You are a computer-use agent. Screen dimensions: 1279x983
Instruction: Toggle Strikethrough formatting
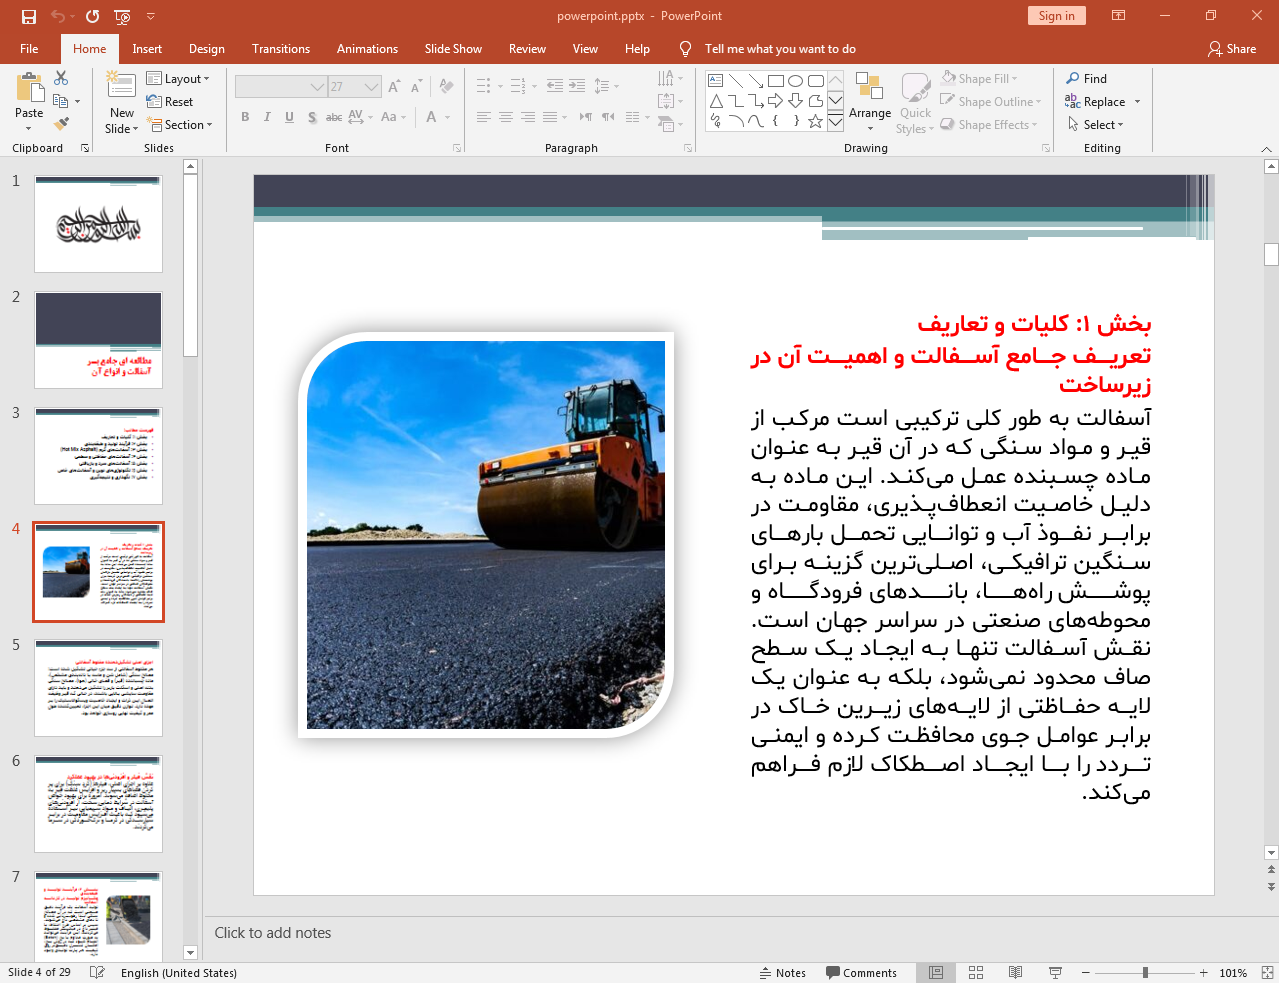tap(334, 117)
